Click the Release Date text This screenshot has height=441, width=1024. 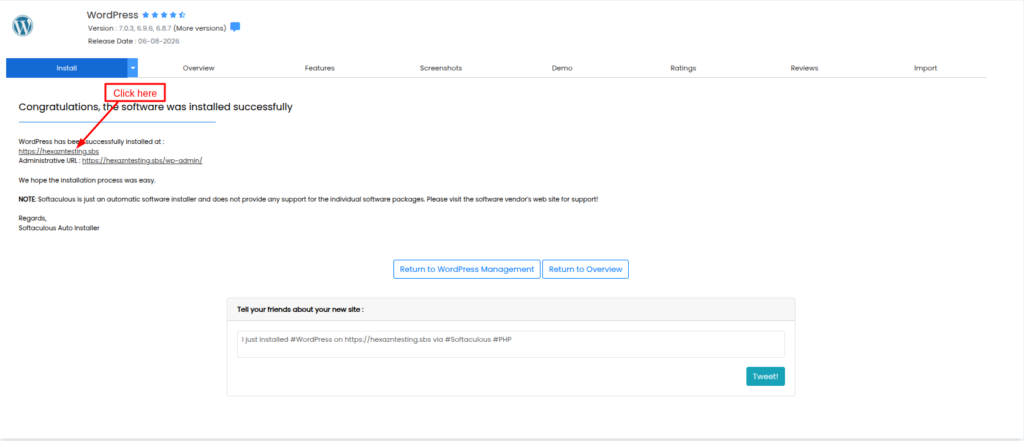coord(133,41)
